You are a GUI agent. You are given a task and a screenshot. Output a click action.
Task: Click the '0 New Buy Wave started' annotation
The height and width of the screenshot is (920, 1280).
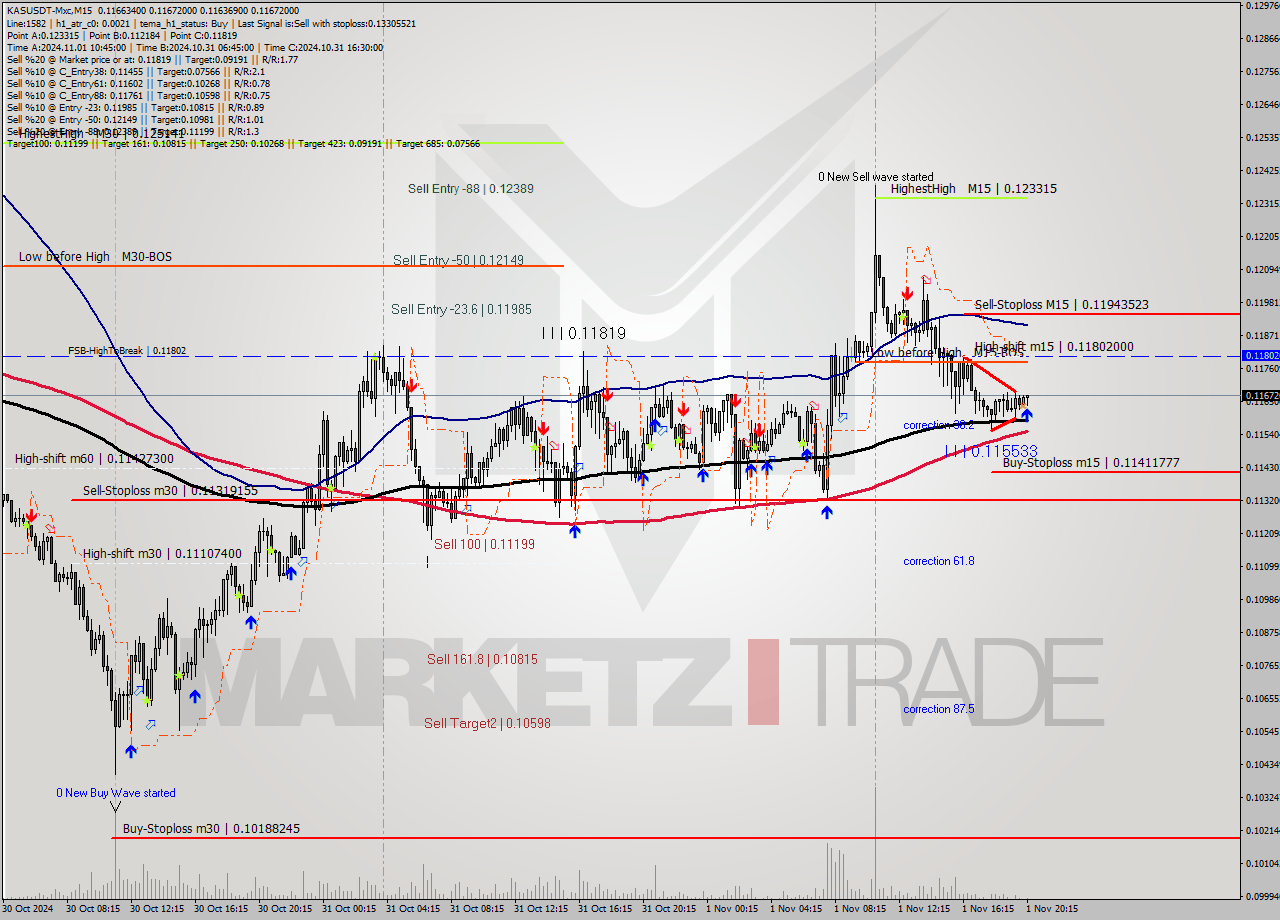115,793
